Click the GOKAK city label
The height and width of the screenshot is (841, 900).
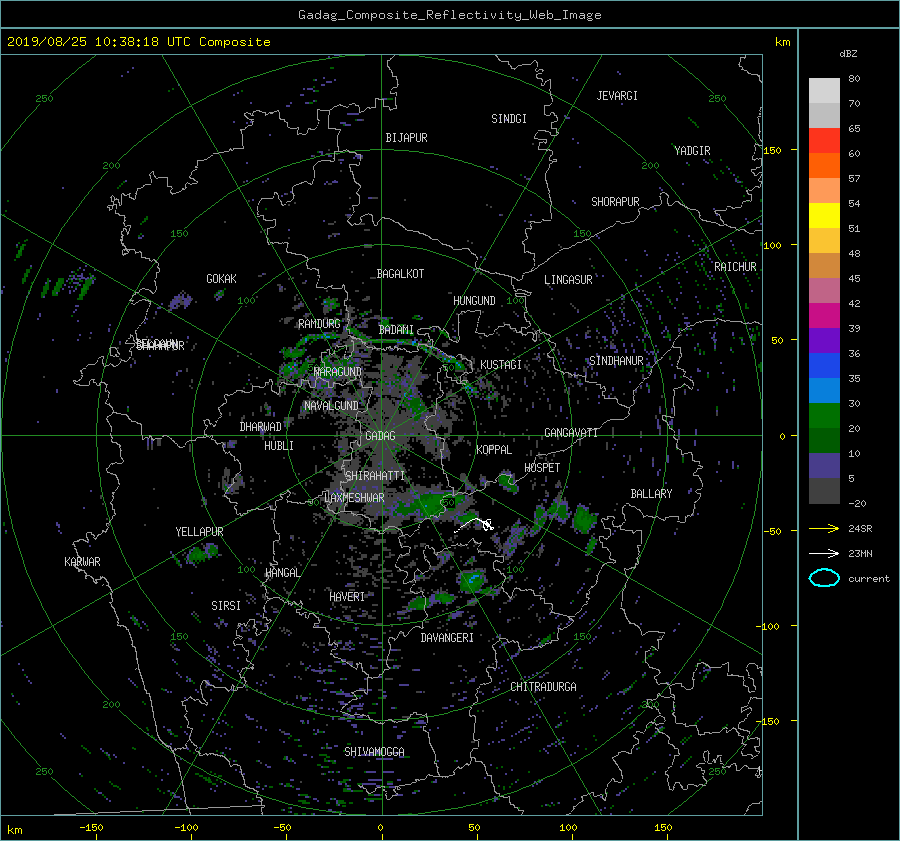(222, 279)
